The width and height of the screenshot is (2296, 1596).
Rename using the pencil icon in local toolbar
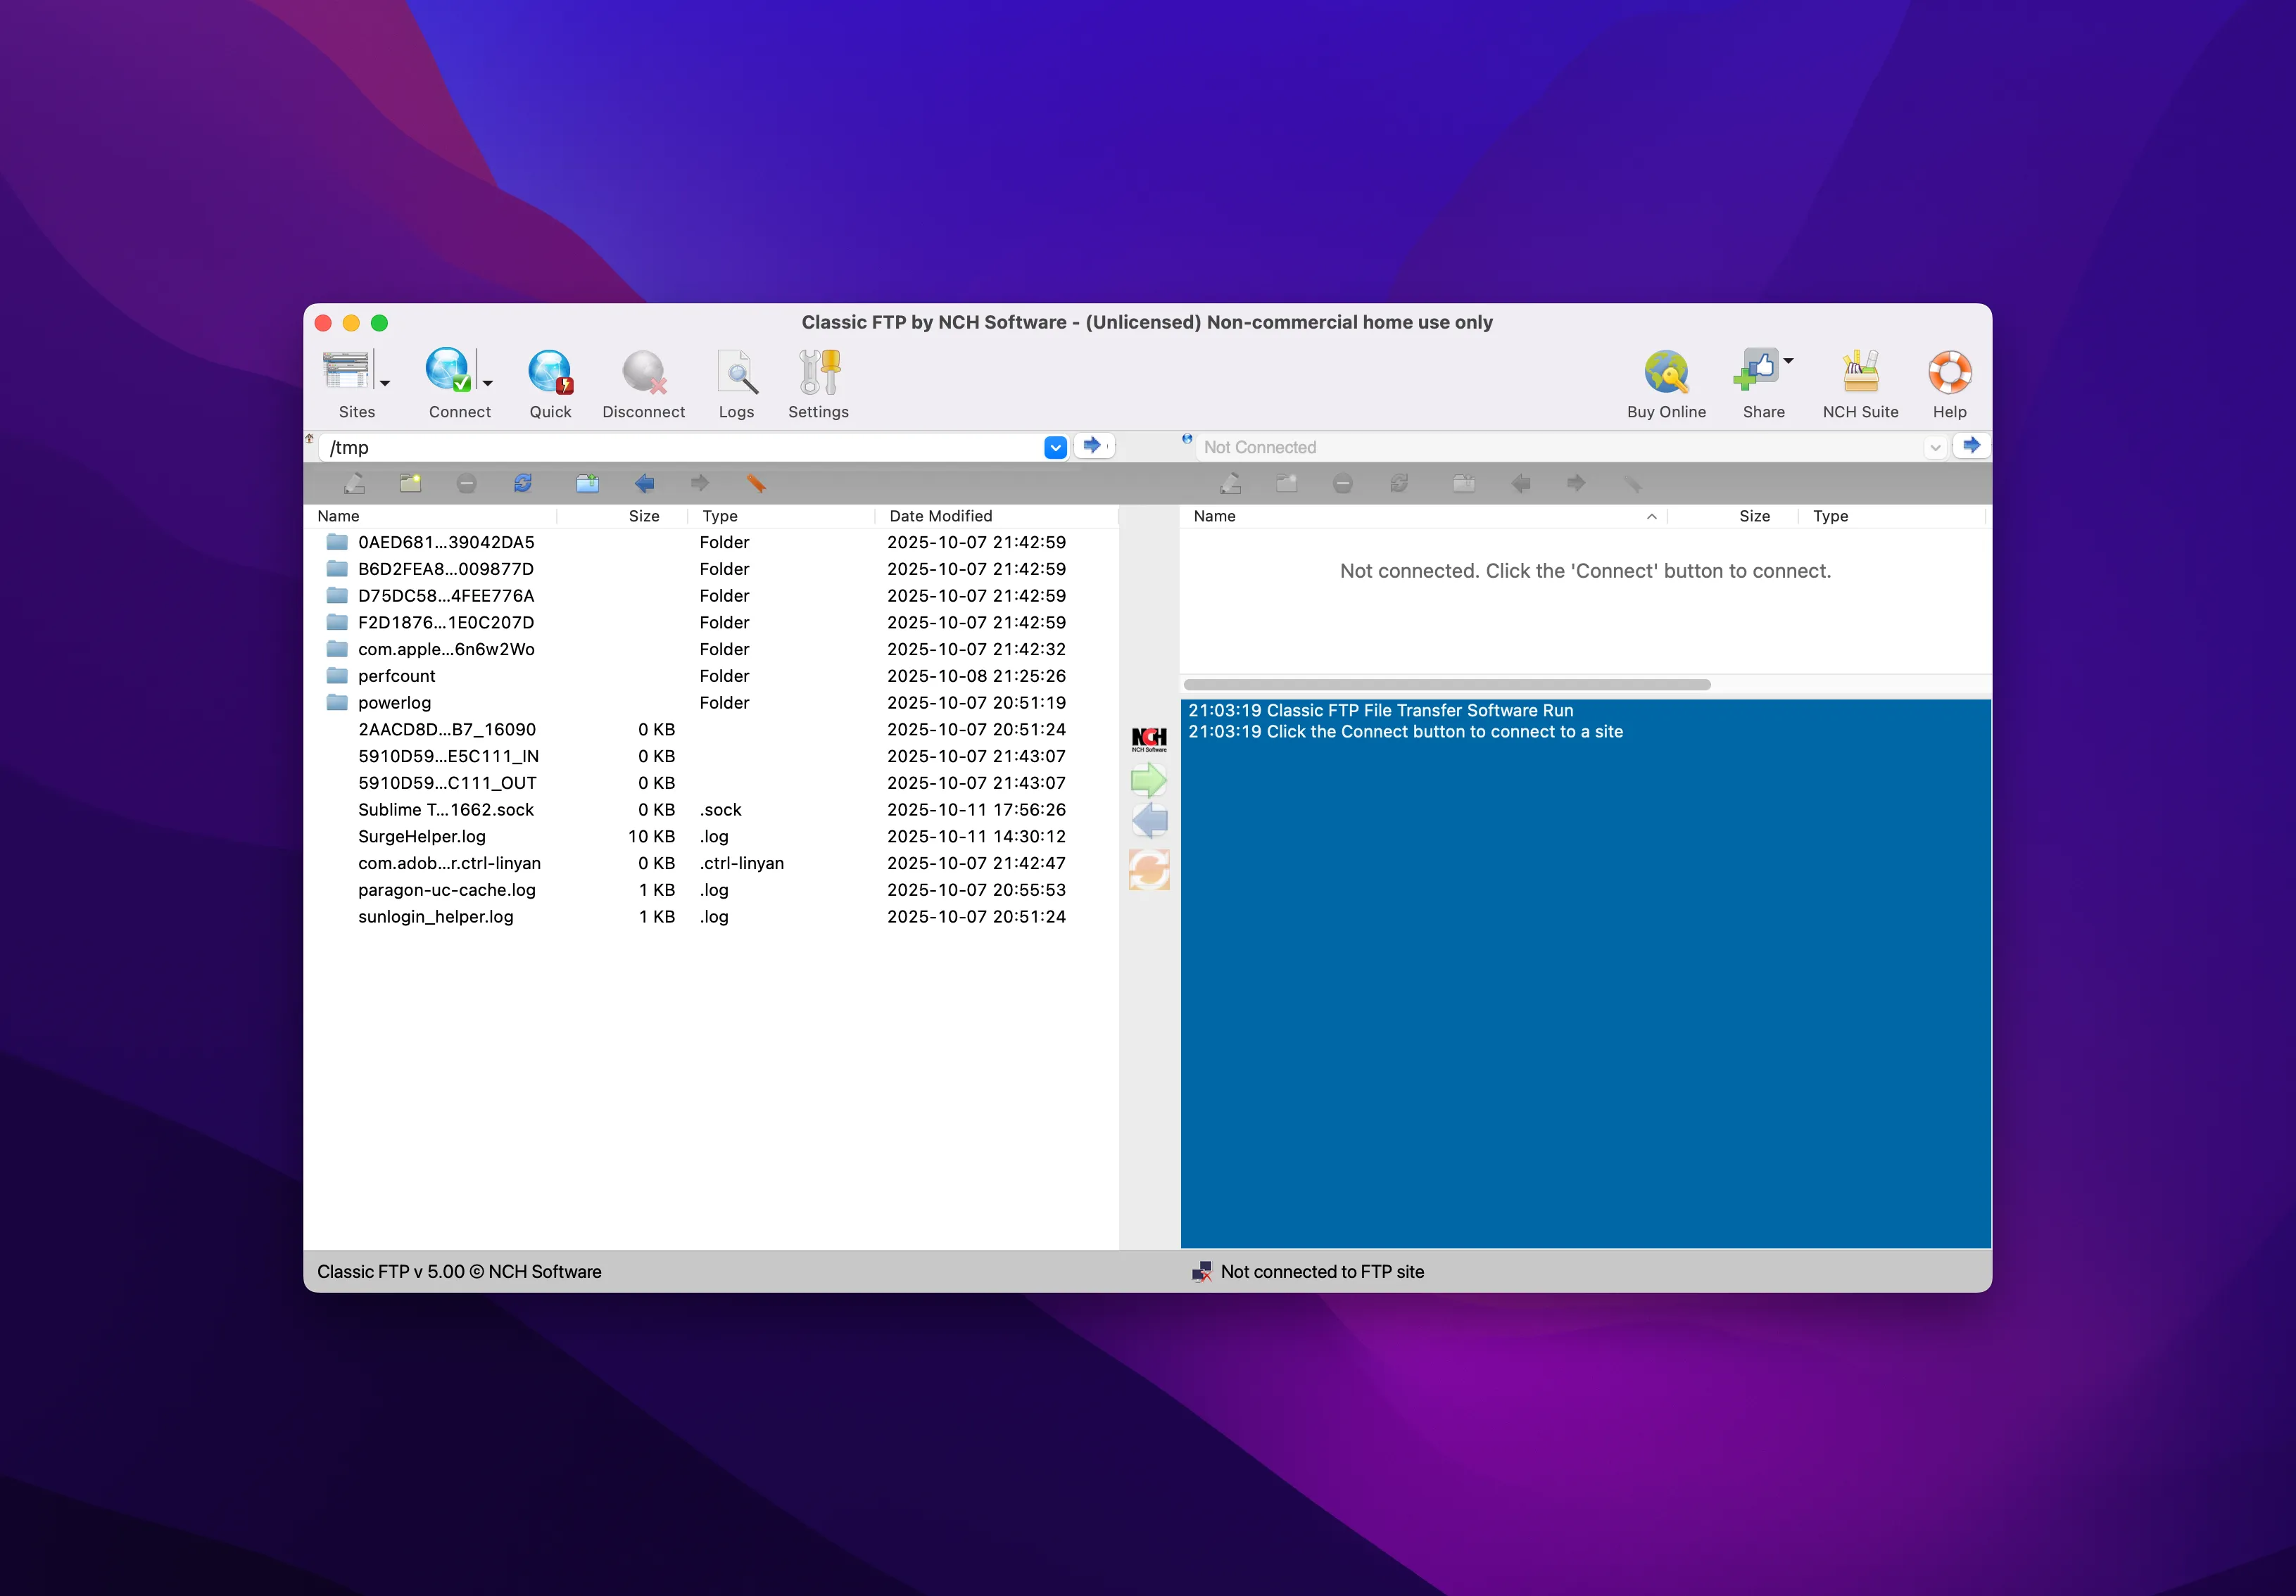[x=355, y=483]
